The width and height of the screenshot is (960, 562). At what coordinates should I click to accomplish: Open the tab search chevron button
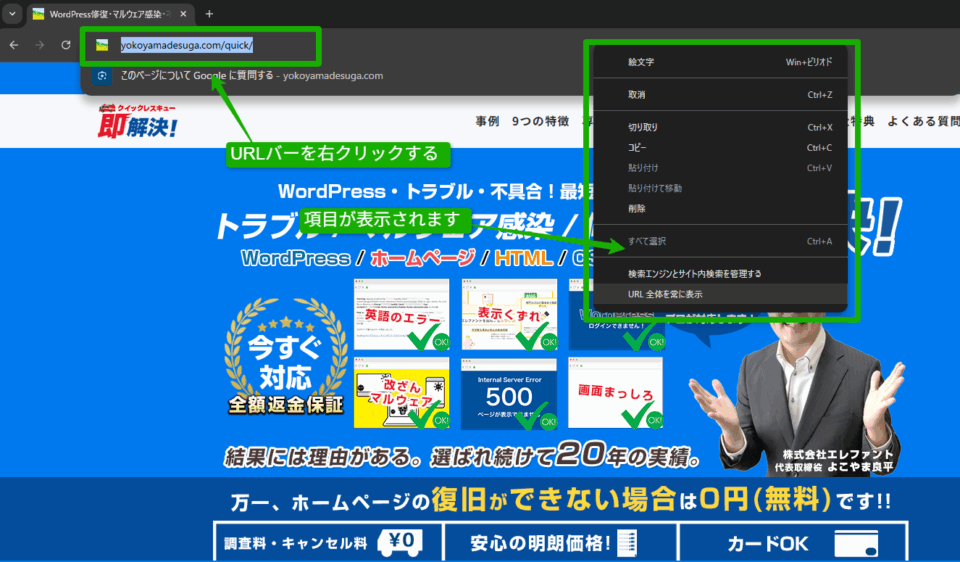(12, 13)
